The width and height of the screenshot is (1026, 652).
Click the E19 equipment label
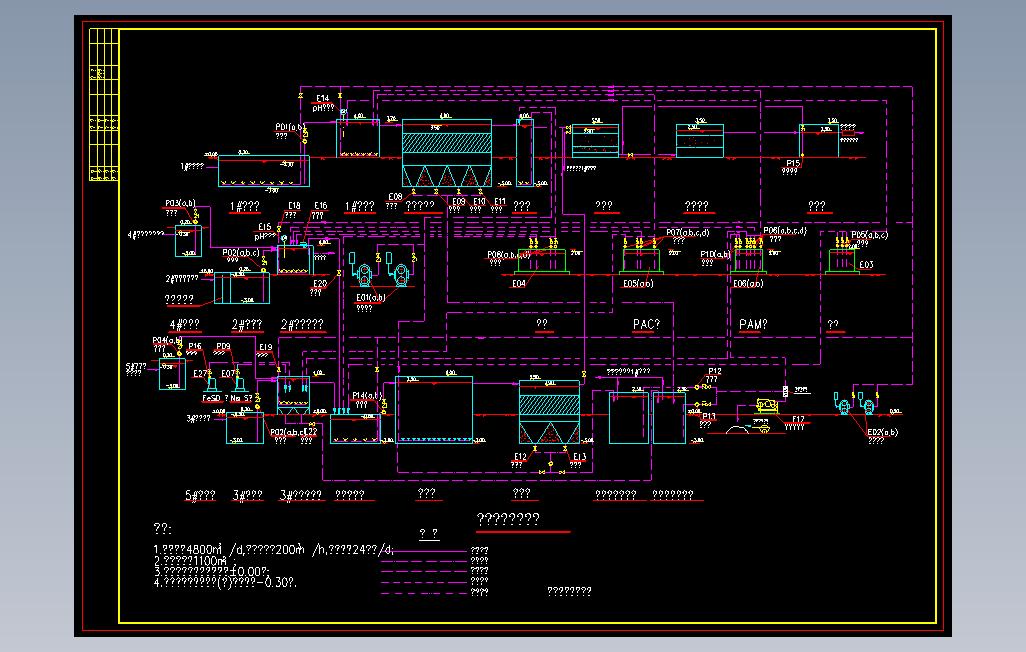(266, 348)
